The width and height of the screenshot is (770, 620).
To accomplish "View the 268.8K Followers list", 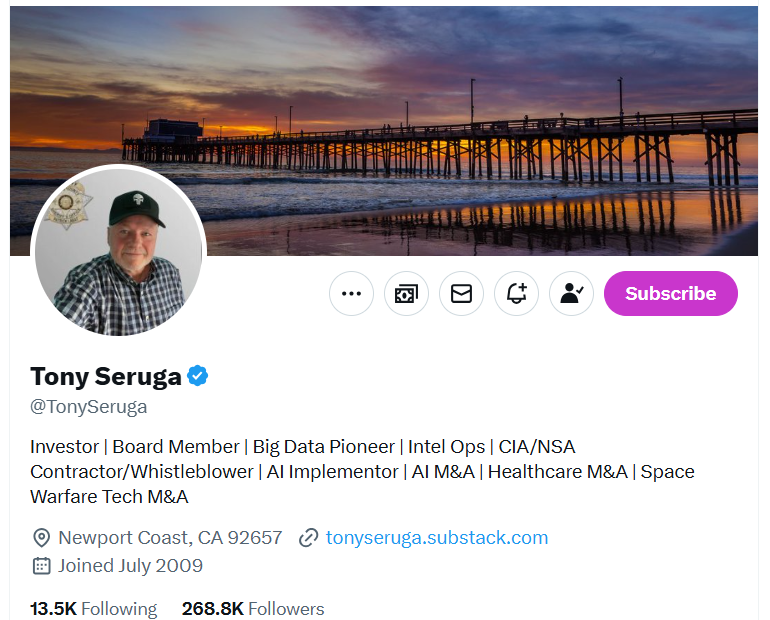I will [253, 608].
